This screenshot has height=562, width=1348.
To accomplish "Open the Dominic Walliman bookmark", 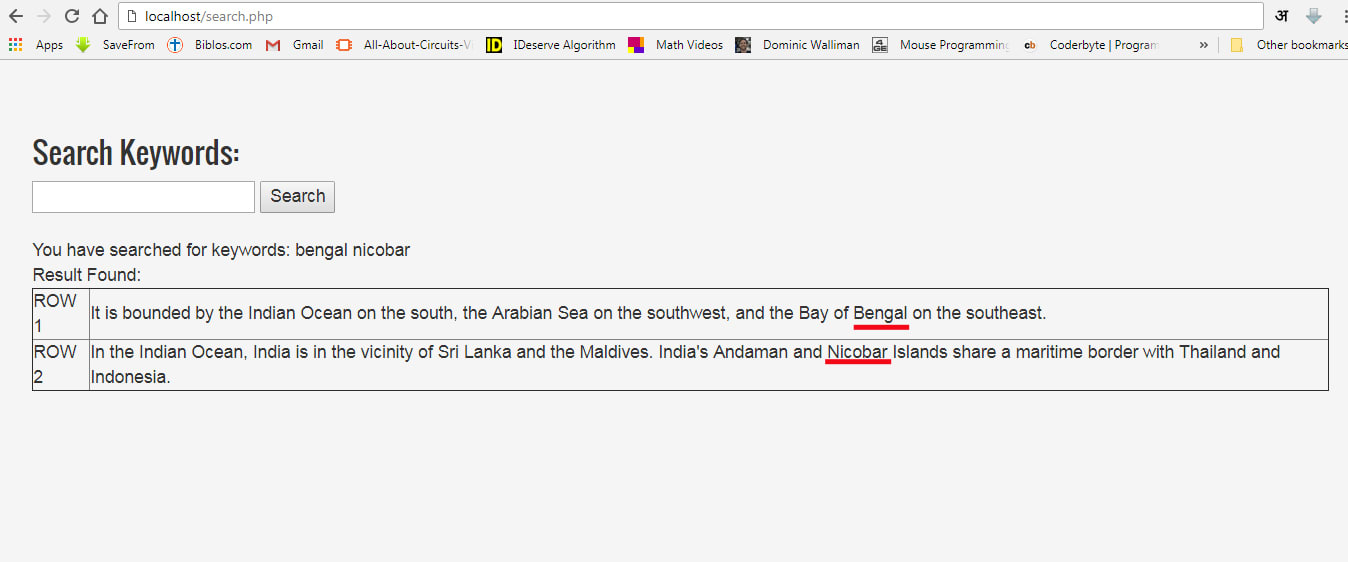I will coord(798,45).
